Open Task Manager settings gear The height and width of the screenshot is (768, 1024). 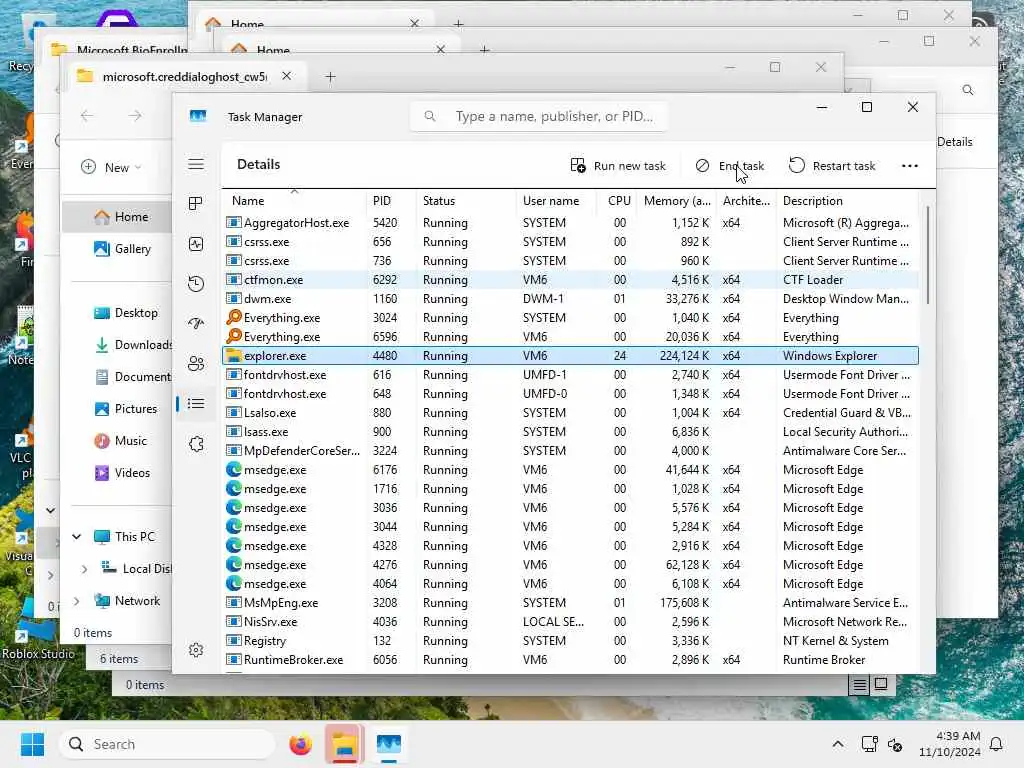(196, 650)
